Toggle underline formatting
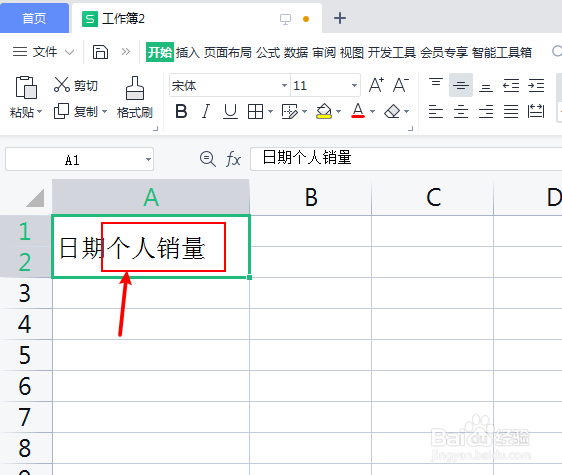Screen dimensions: 562x475 [x=230, y=111]
